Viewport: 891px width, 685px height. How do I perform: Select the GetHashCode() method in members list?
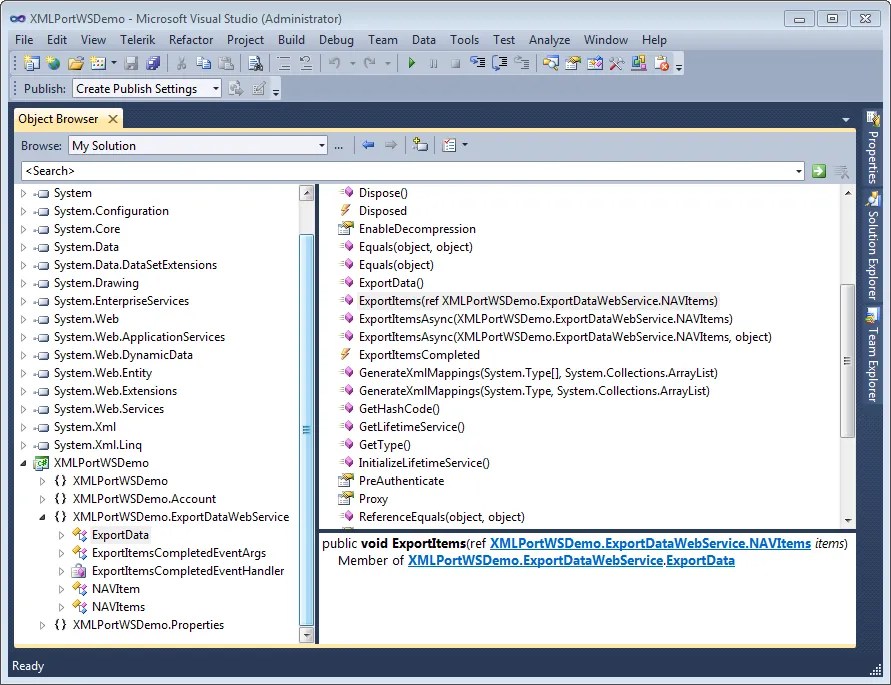(x=399, y=409)
